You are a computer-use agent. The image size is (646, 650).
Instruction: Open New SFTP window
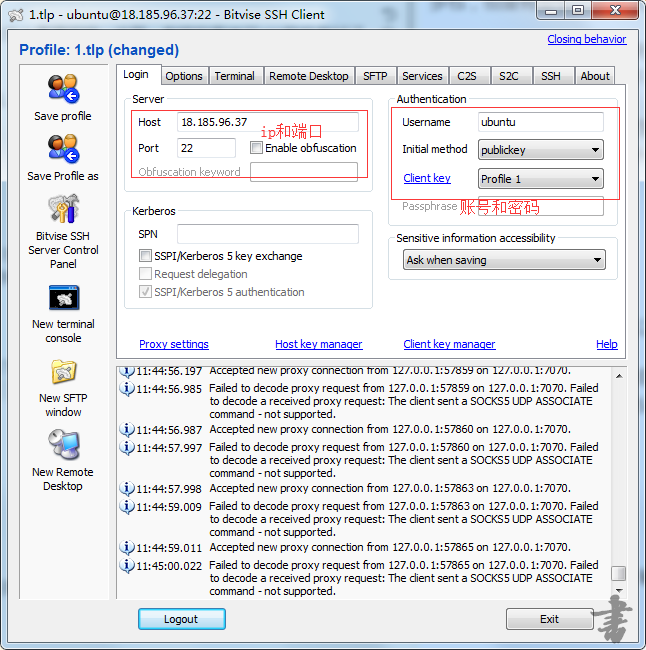coord(63,372)
